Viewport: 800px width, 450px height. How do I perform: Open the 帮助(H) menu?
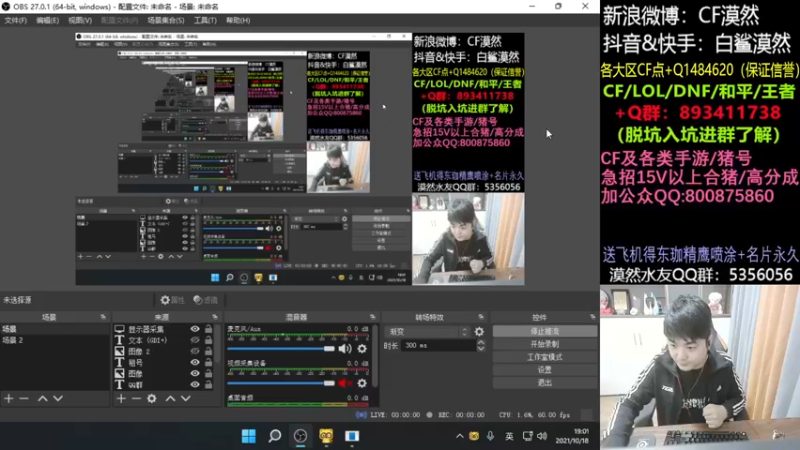pyautogui.click(x=238, y=20)
